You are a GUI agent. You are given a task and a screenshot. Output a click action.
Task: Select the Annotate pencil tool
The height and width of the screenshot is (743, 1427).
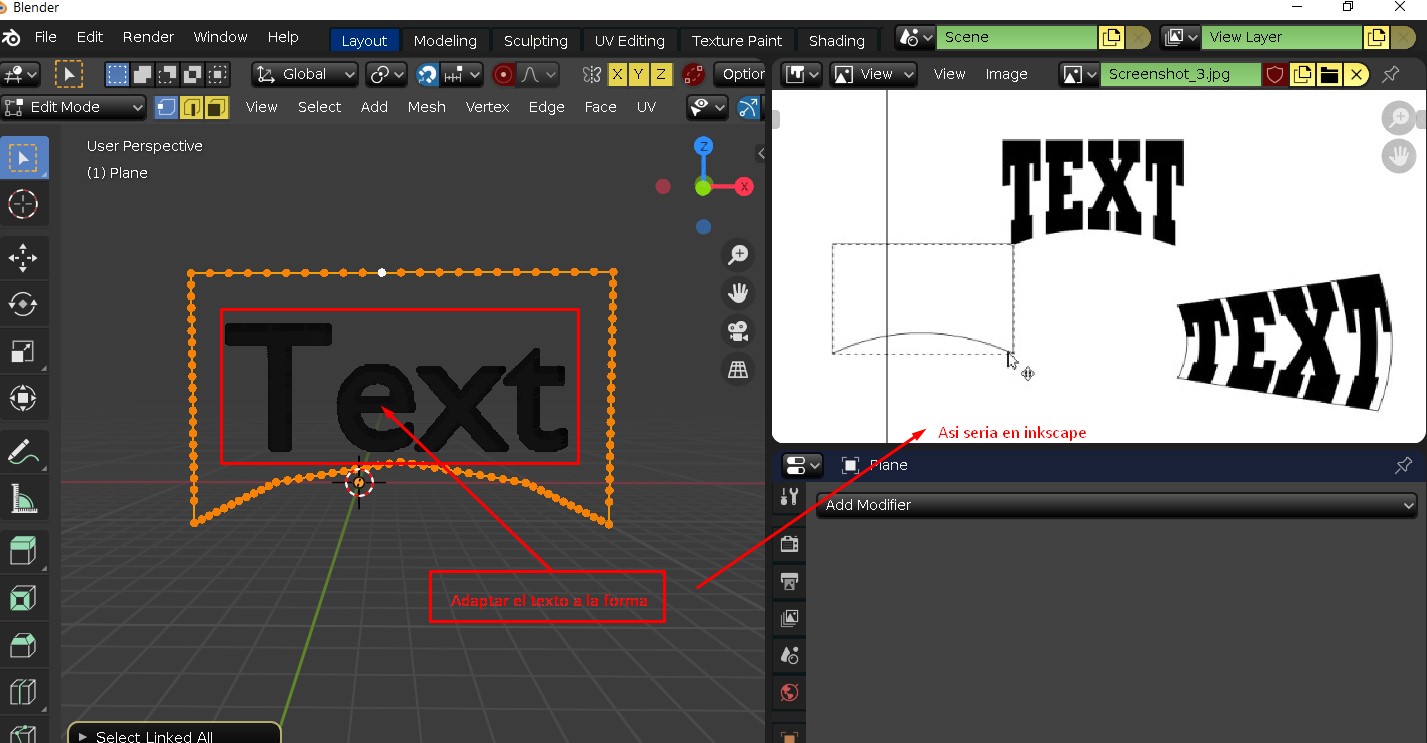pyautogui.click(x=23, y=451)
